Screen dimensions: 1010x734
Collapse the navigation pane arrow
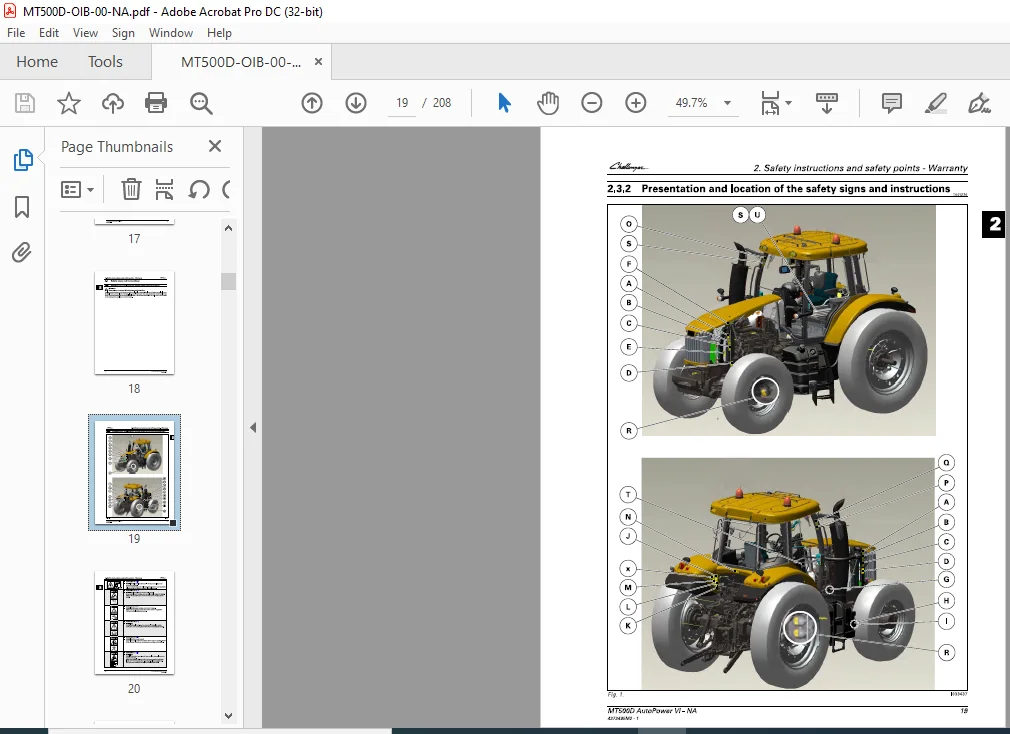[x=252, y=428]
